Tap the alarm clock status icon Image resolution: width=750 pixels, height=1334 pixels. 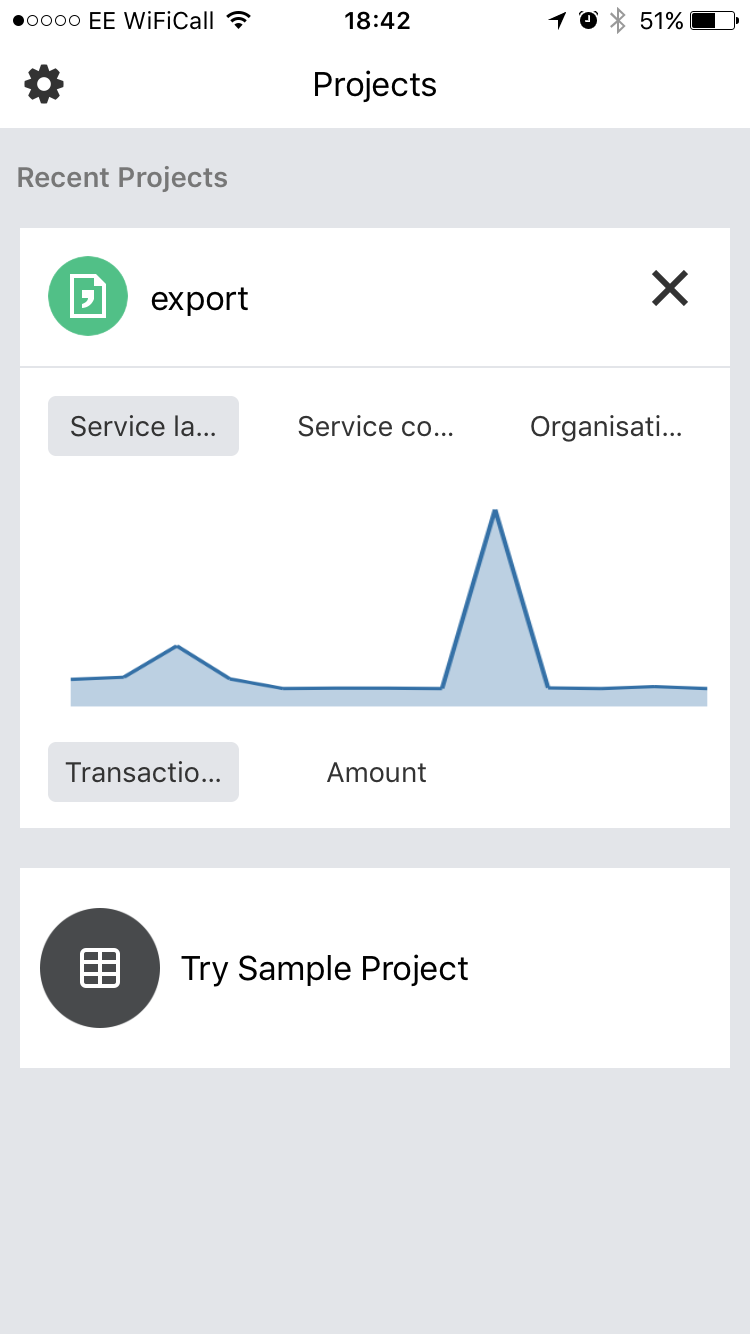tap(588, 20)
